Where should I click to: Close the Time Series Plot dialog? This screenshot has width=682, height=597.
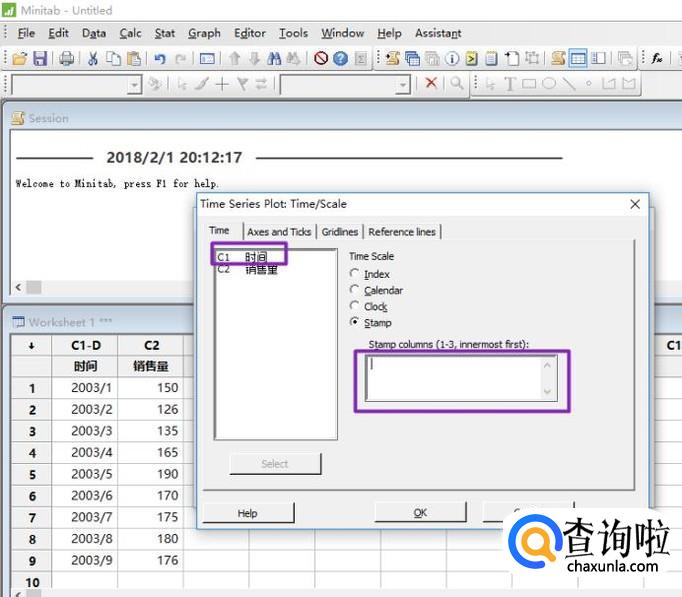tap(635, 204)
